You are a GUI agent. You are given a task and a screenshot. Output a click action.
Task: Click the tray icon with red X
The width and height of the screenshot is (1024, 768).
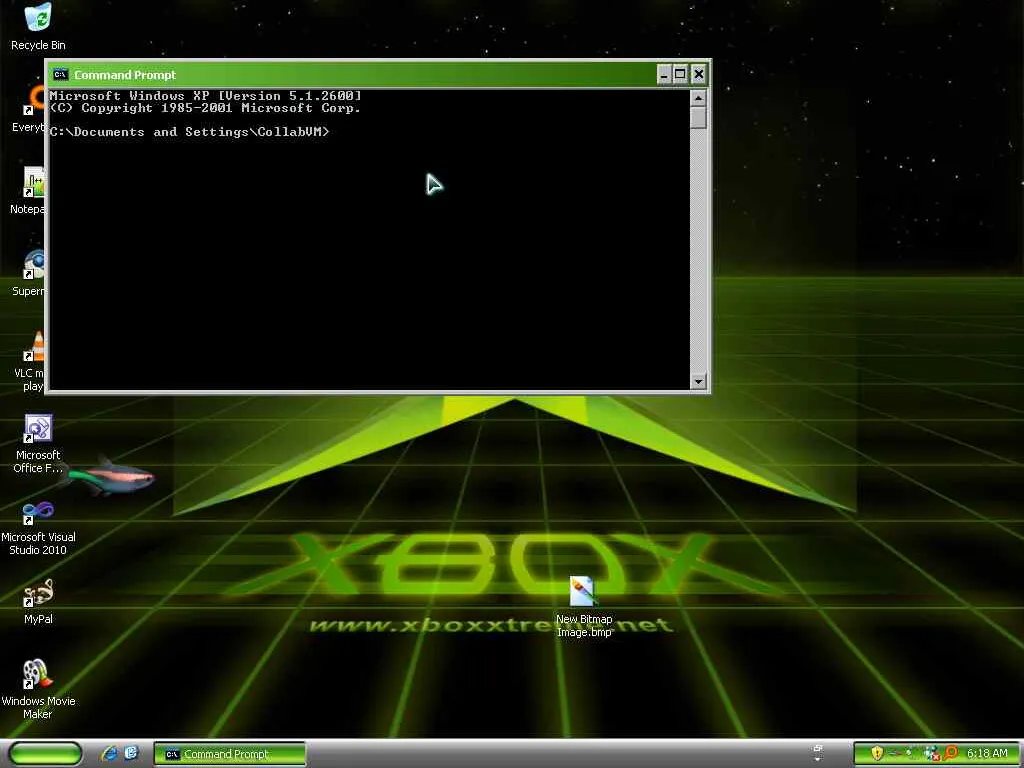click(931, 754)
